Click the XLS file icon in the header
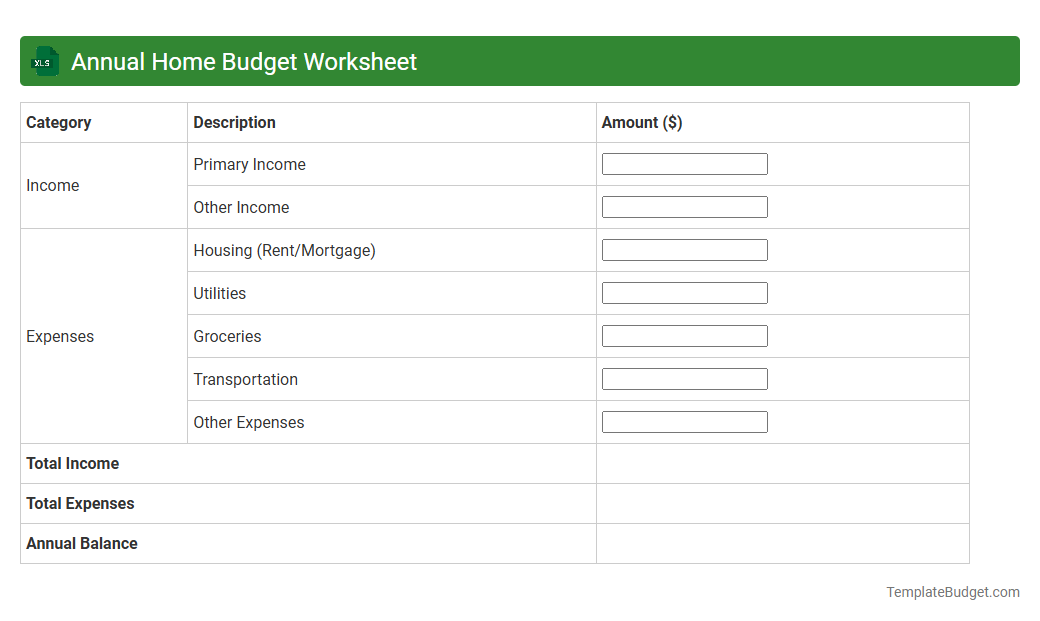 click(x=44, y=61)
